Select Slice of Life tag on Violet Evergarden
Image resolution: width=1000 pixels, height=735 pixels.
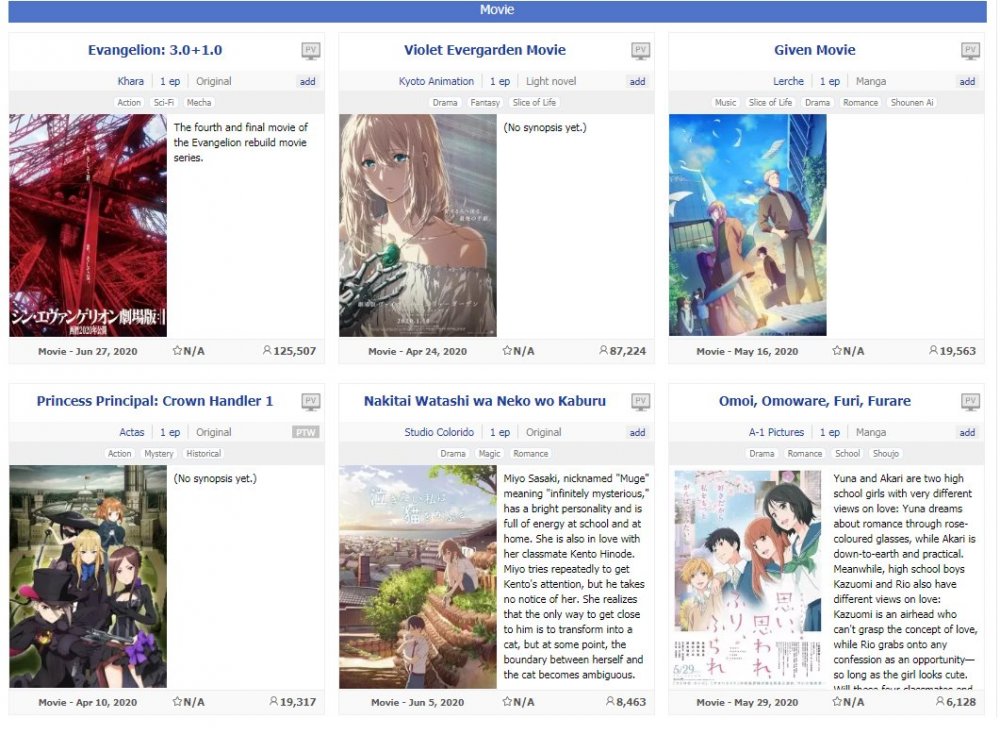534,102
